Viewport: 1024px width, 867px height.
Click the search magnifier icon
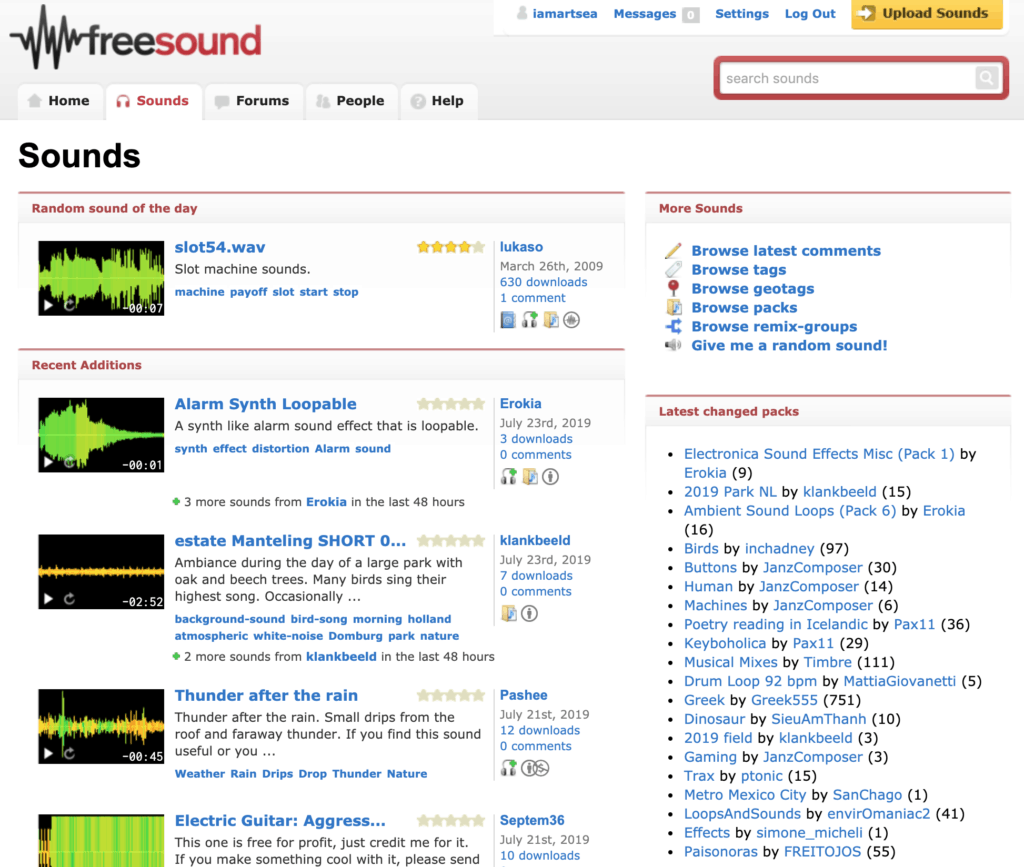987,78
